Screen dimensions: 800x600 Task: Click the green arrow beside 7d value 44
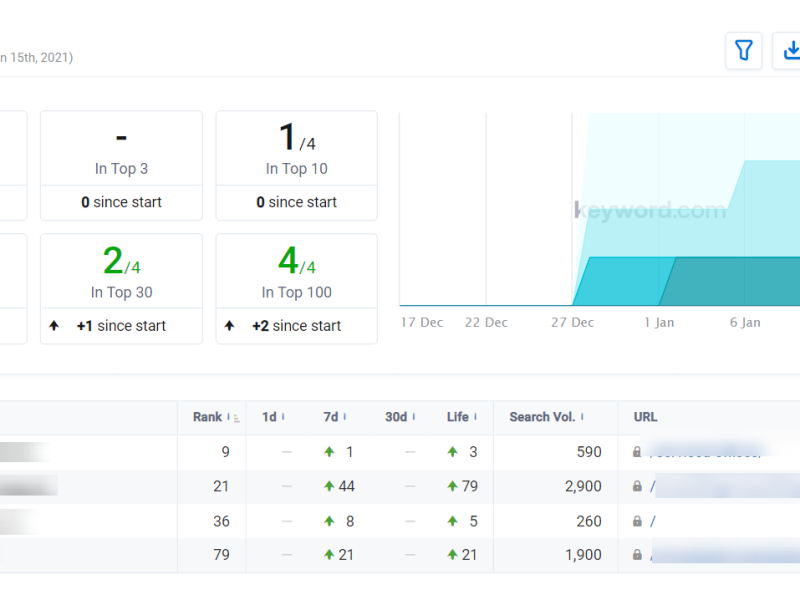click(x=329, y=486)
